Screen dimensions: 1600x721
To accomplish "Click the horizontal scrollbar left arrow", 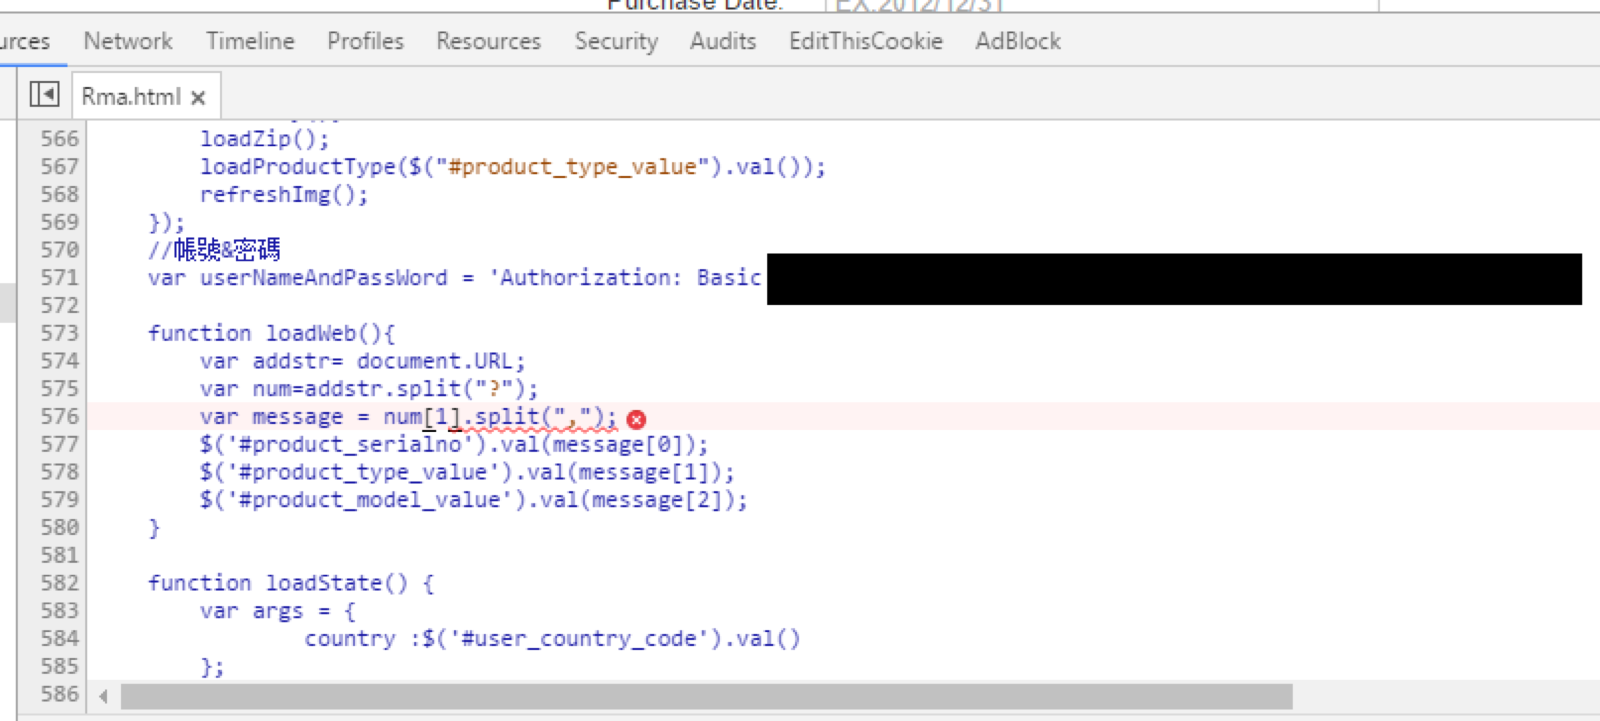I will [104, 695].
